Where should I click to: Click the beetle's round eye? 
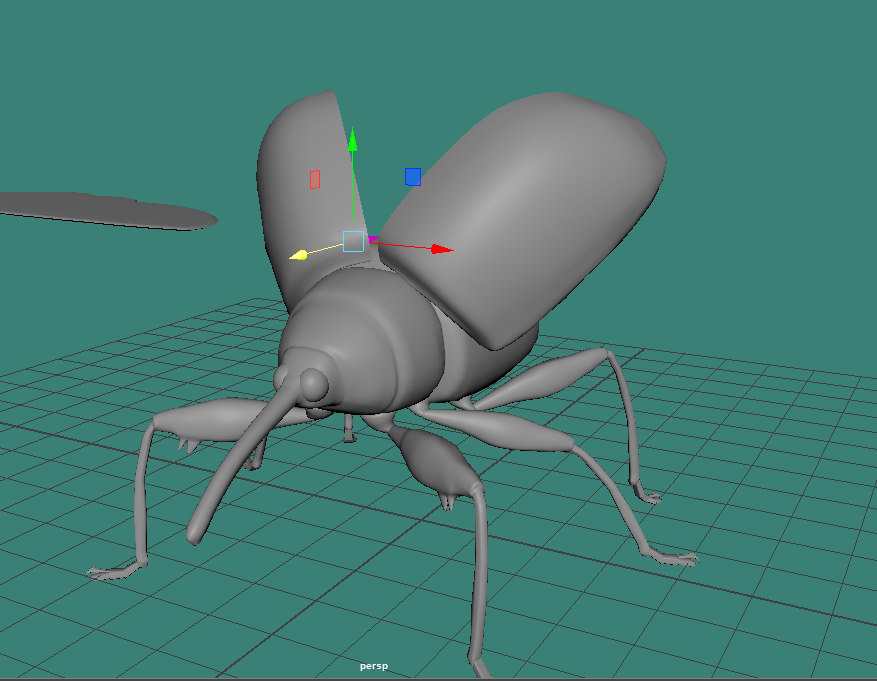tap(315, 383)
